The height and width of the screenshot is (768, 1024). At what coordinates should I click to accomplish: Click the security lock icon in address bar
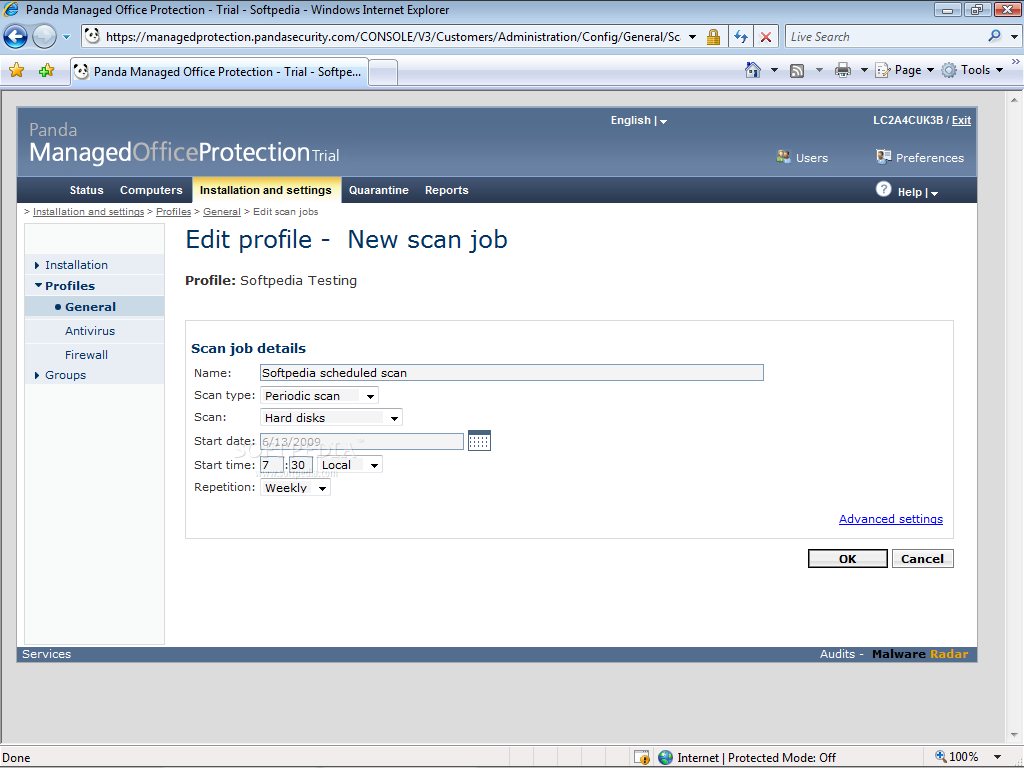(x=713, y=37)
